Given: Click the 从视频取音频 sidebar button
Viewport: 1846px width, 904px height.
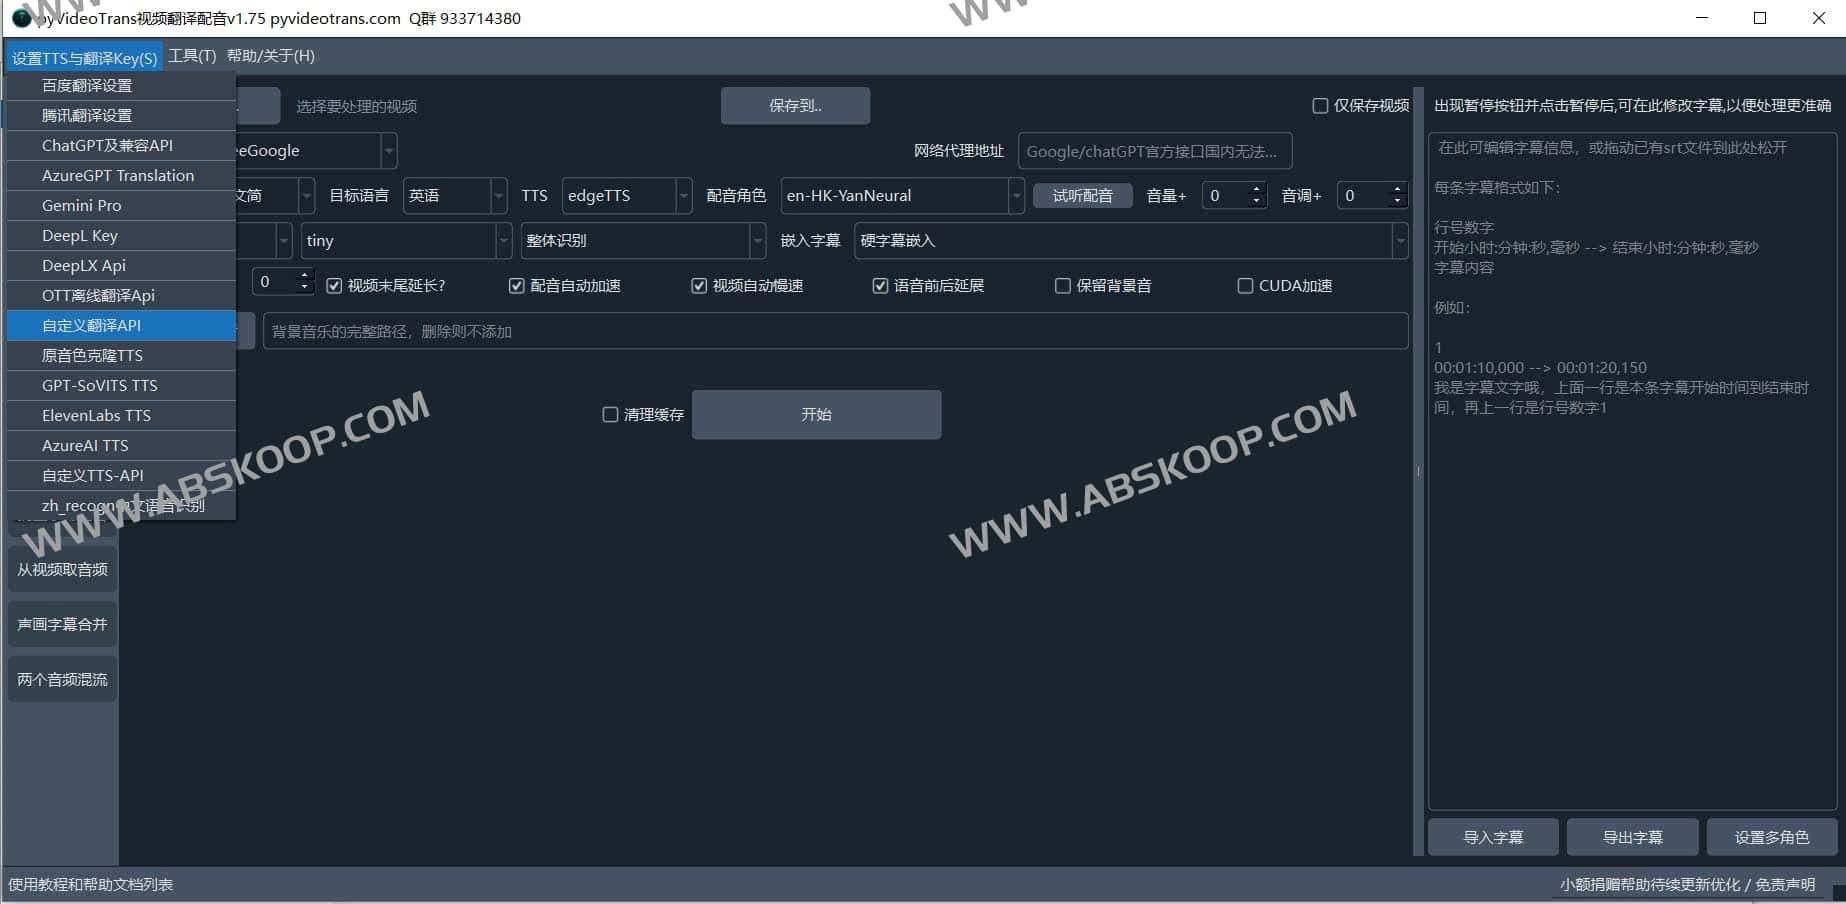Looking at the screenshot, I should tap(61, 568).
